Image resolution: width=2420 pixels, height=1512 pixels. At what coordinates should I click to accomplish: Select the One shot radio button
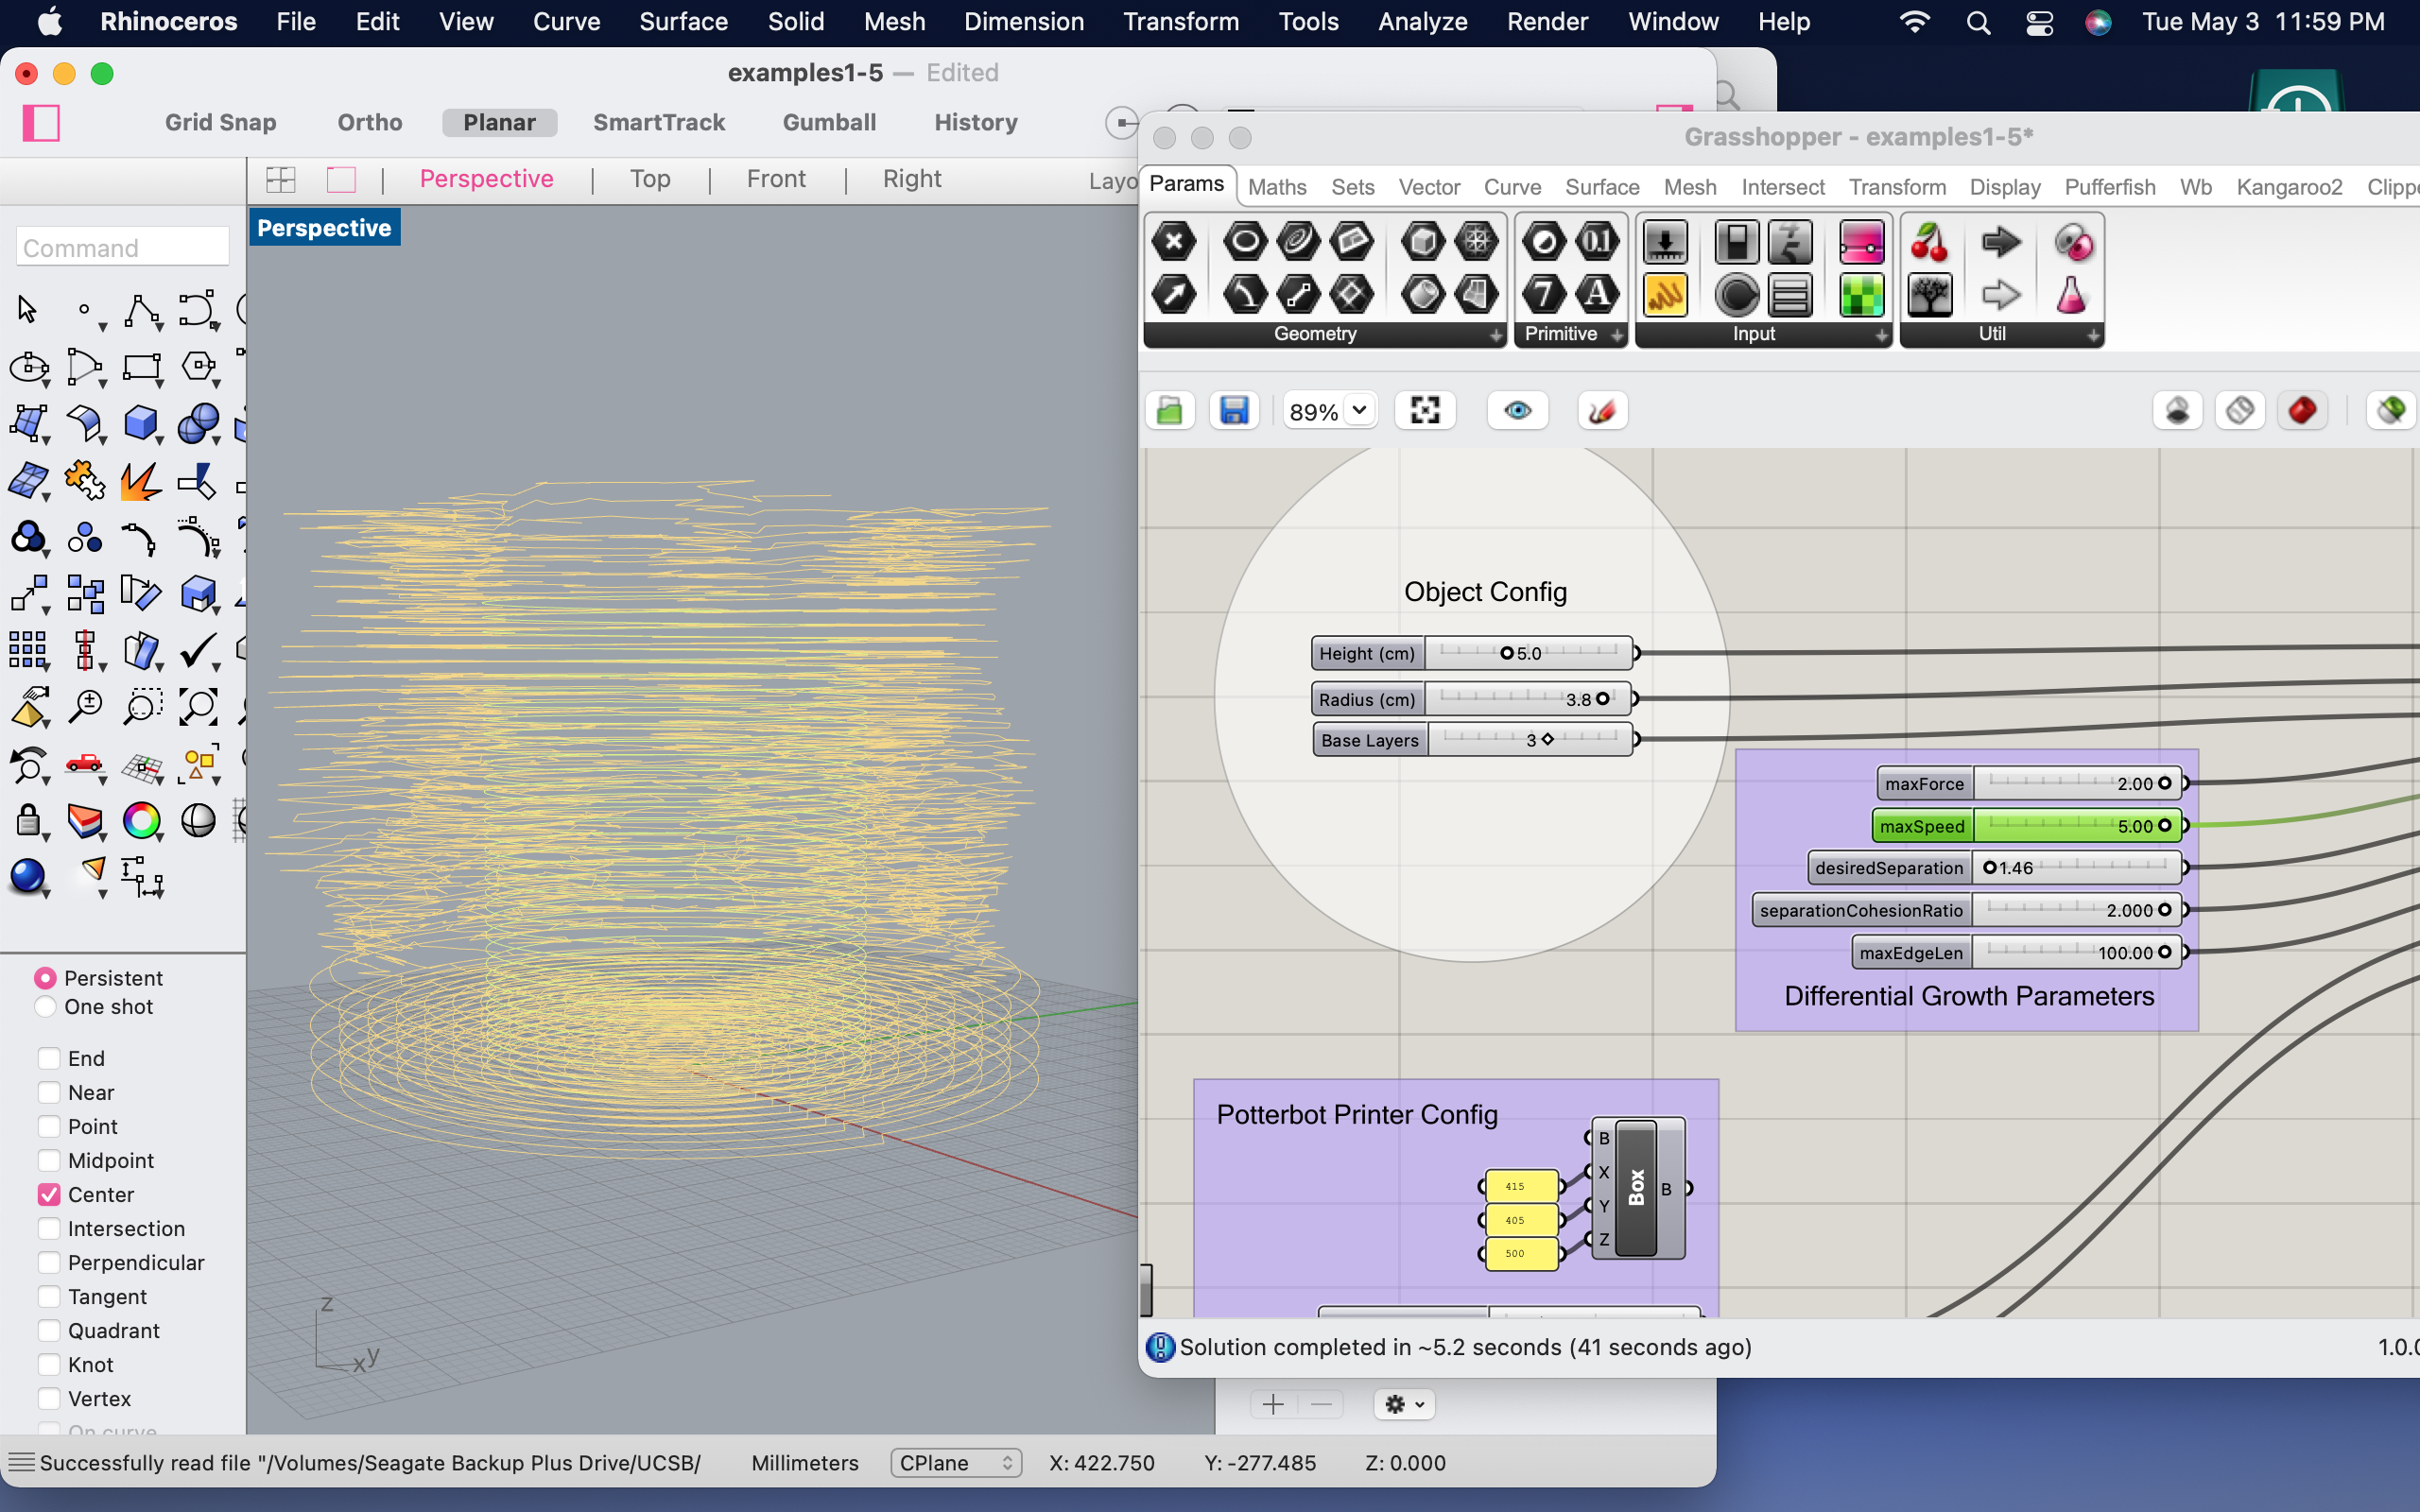coord(45,1007)
